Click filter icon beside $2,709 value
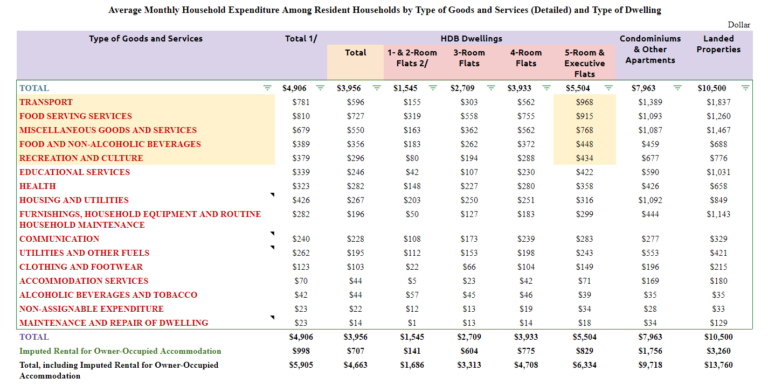Image resolution: width=768 pixels, height=392 pixels. pos(490,88)
